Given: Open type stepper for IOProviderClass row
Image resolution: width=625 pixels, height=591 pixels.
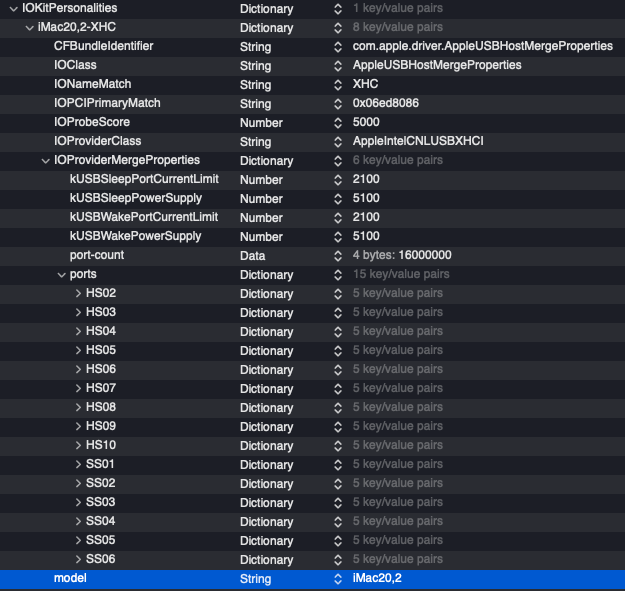Looking at the screenshot, I should click(338, 142).
